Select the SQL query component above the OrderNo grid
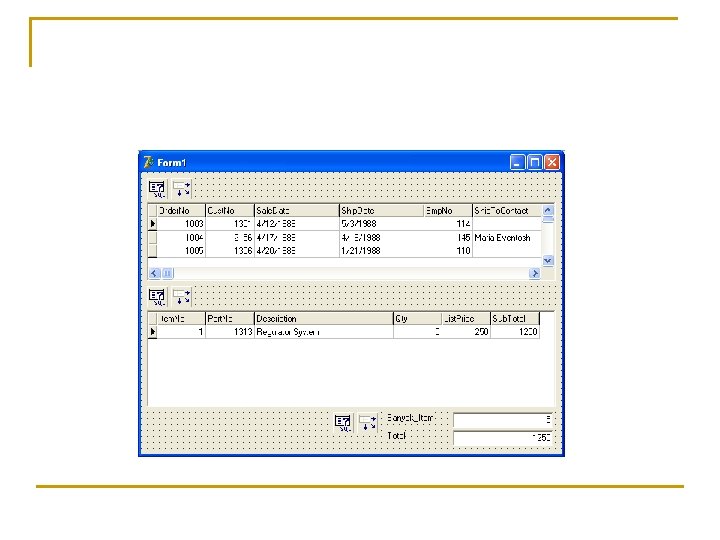 (157, 189)
